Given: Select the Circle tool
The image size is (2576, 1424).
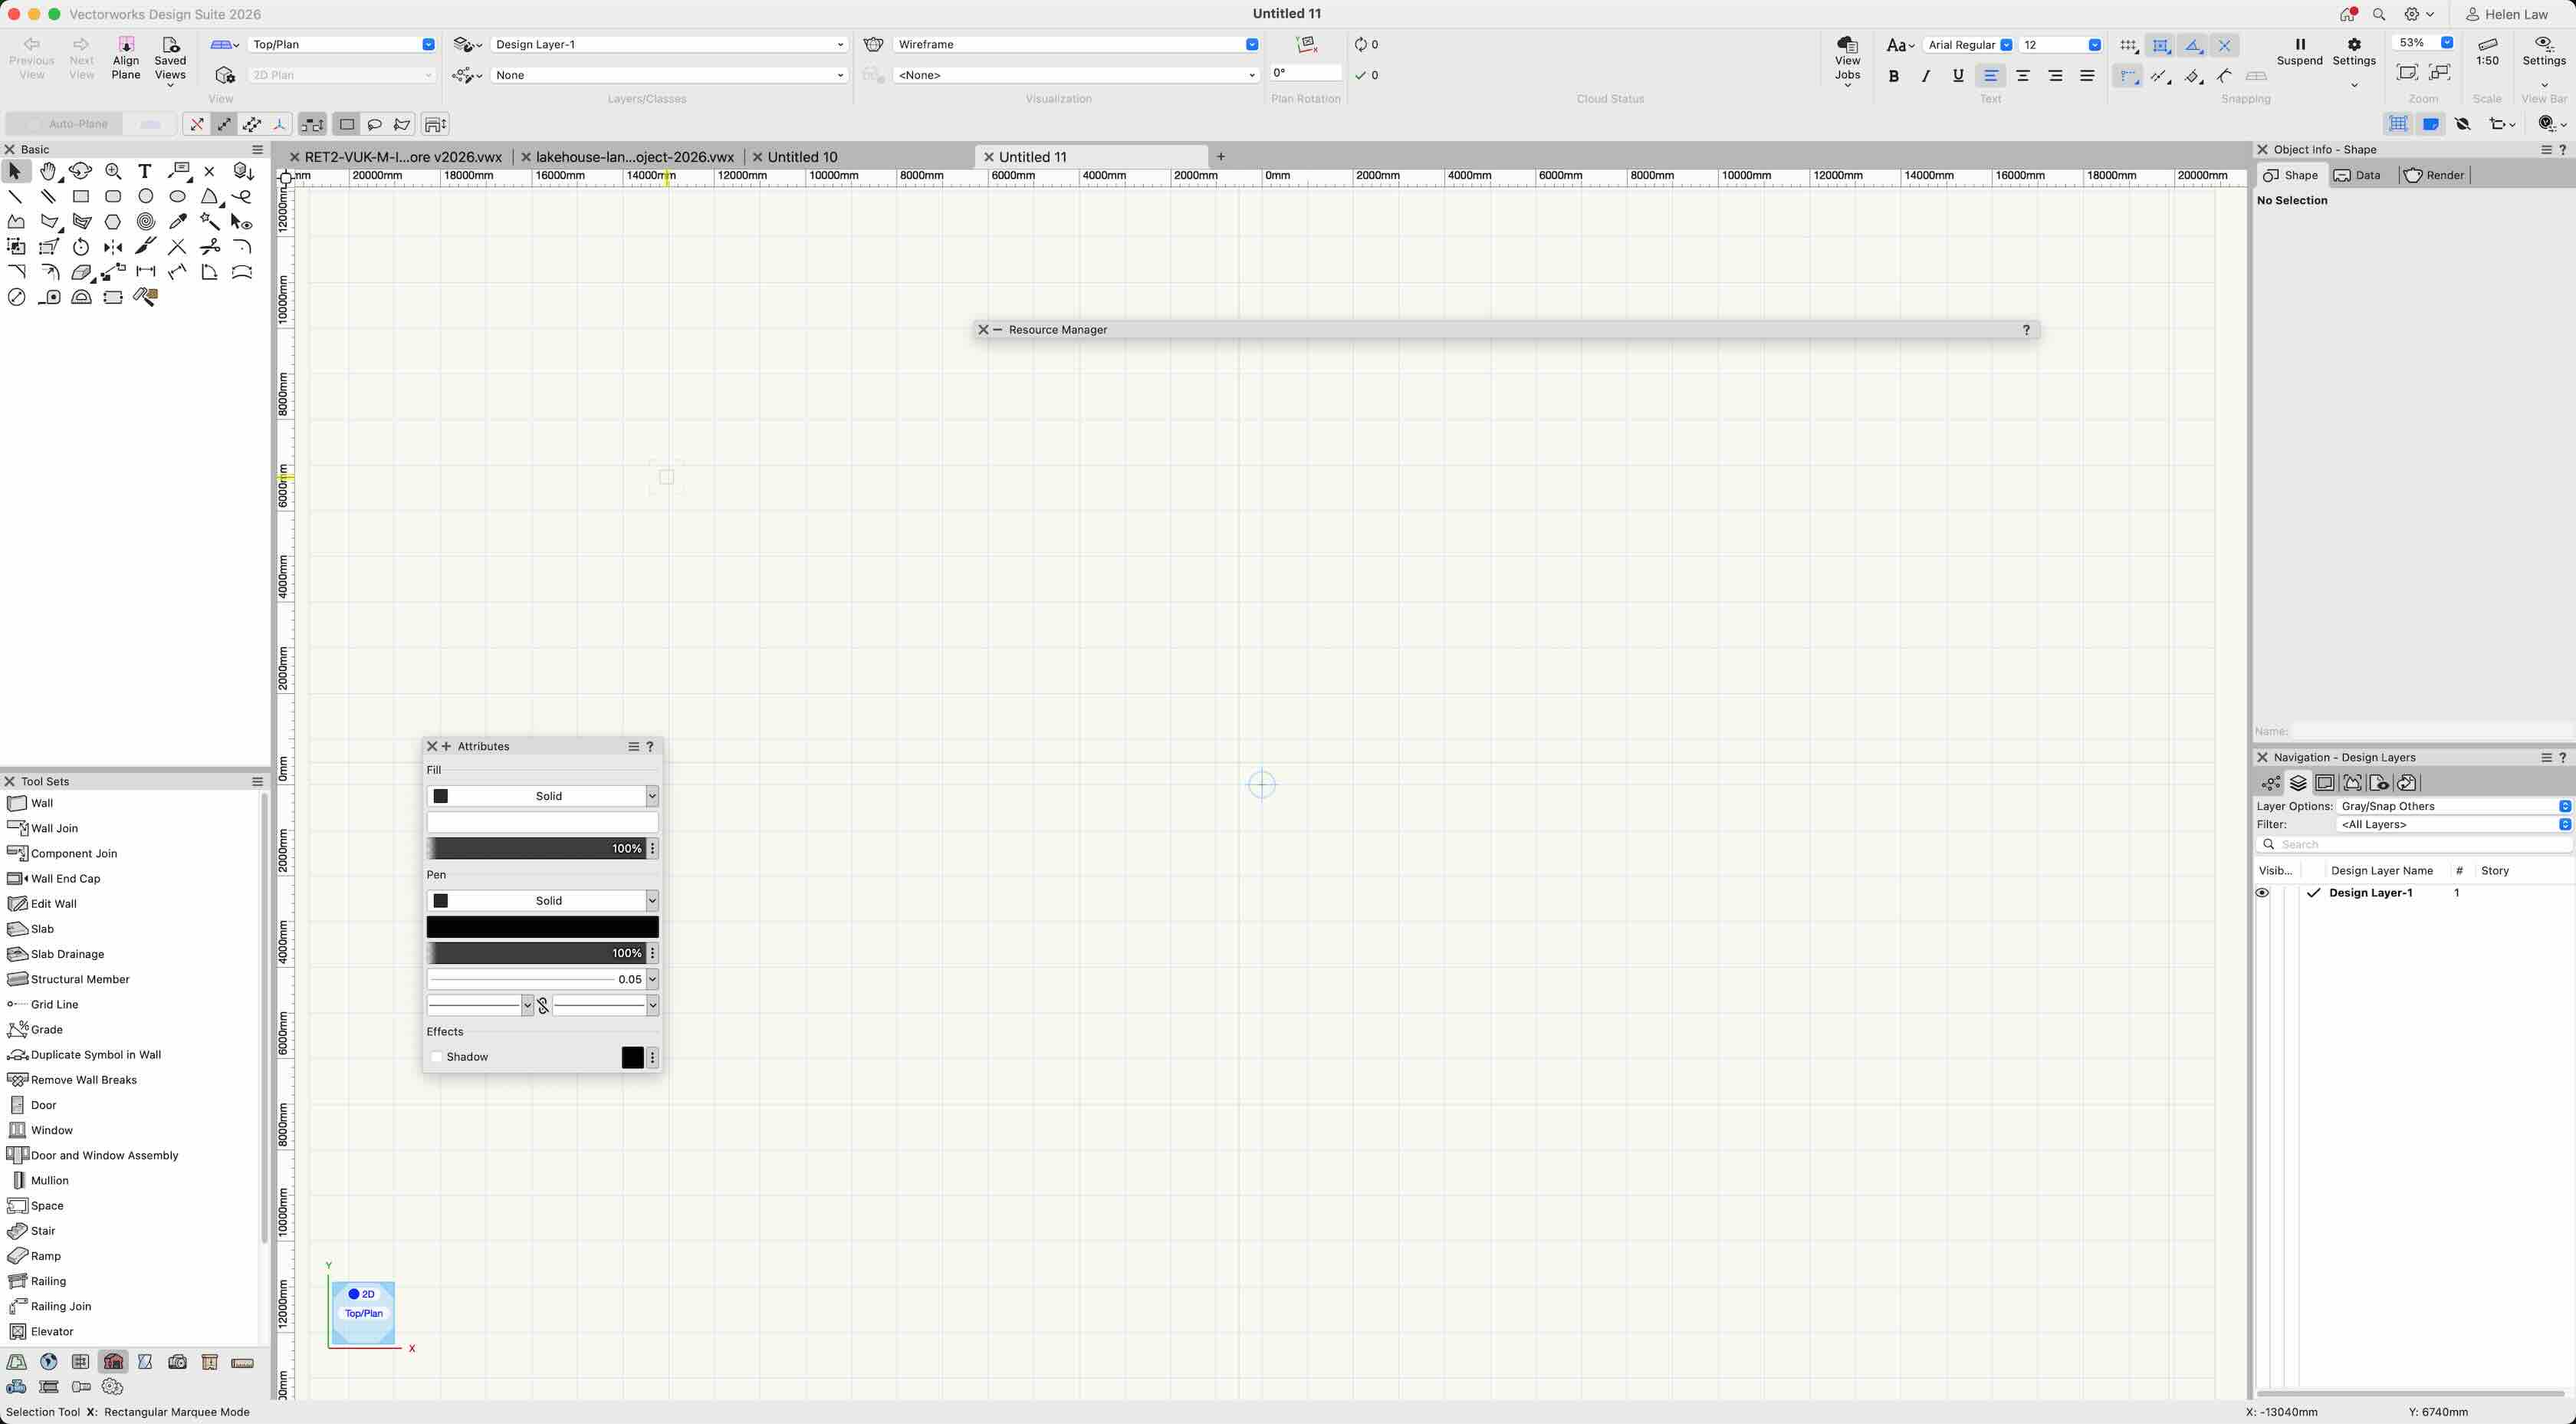Looking at the screenshot, I should point(146,197).
